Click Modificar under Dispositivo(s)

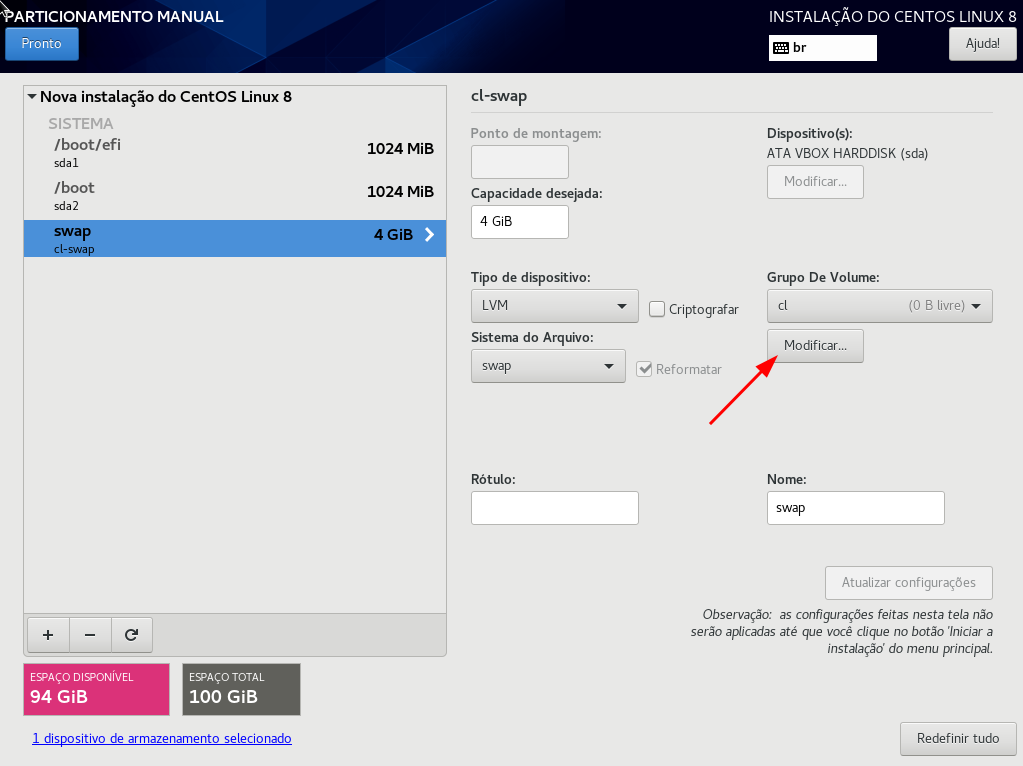pos(815,181)
